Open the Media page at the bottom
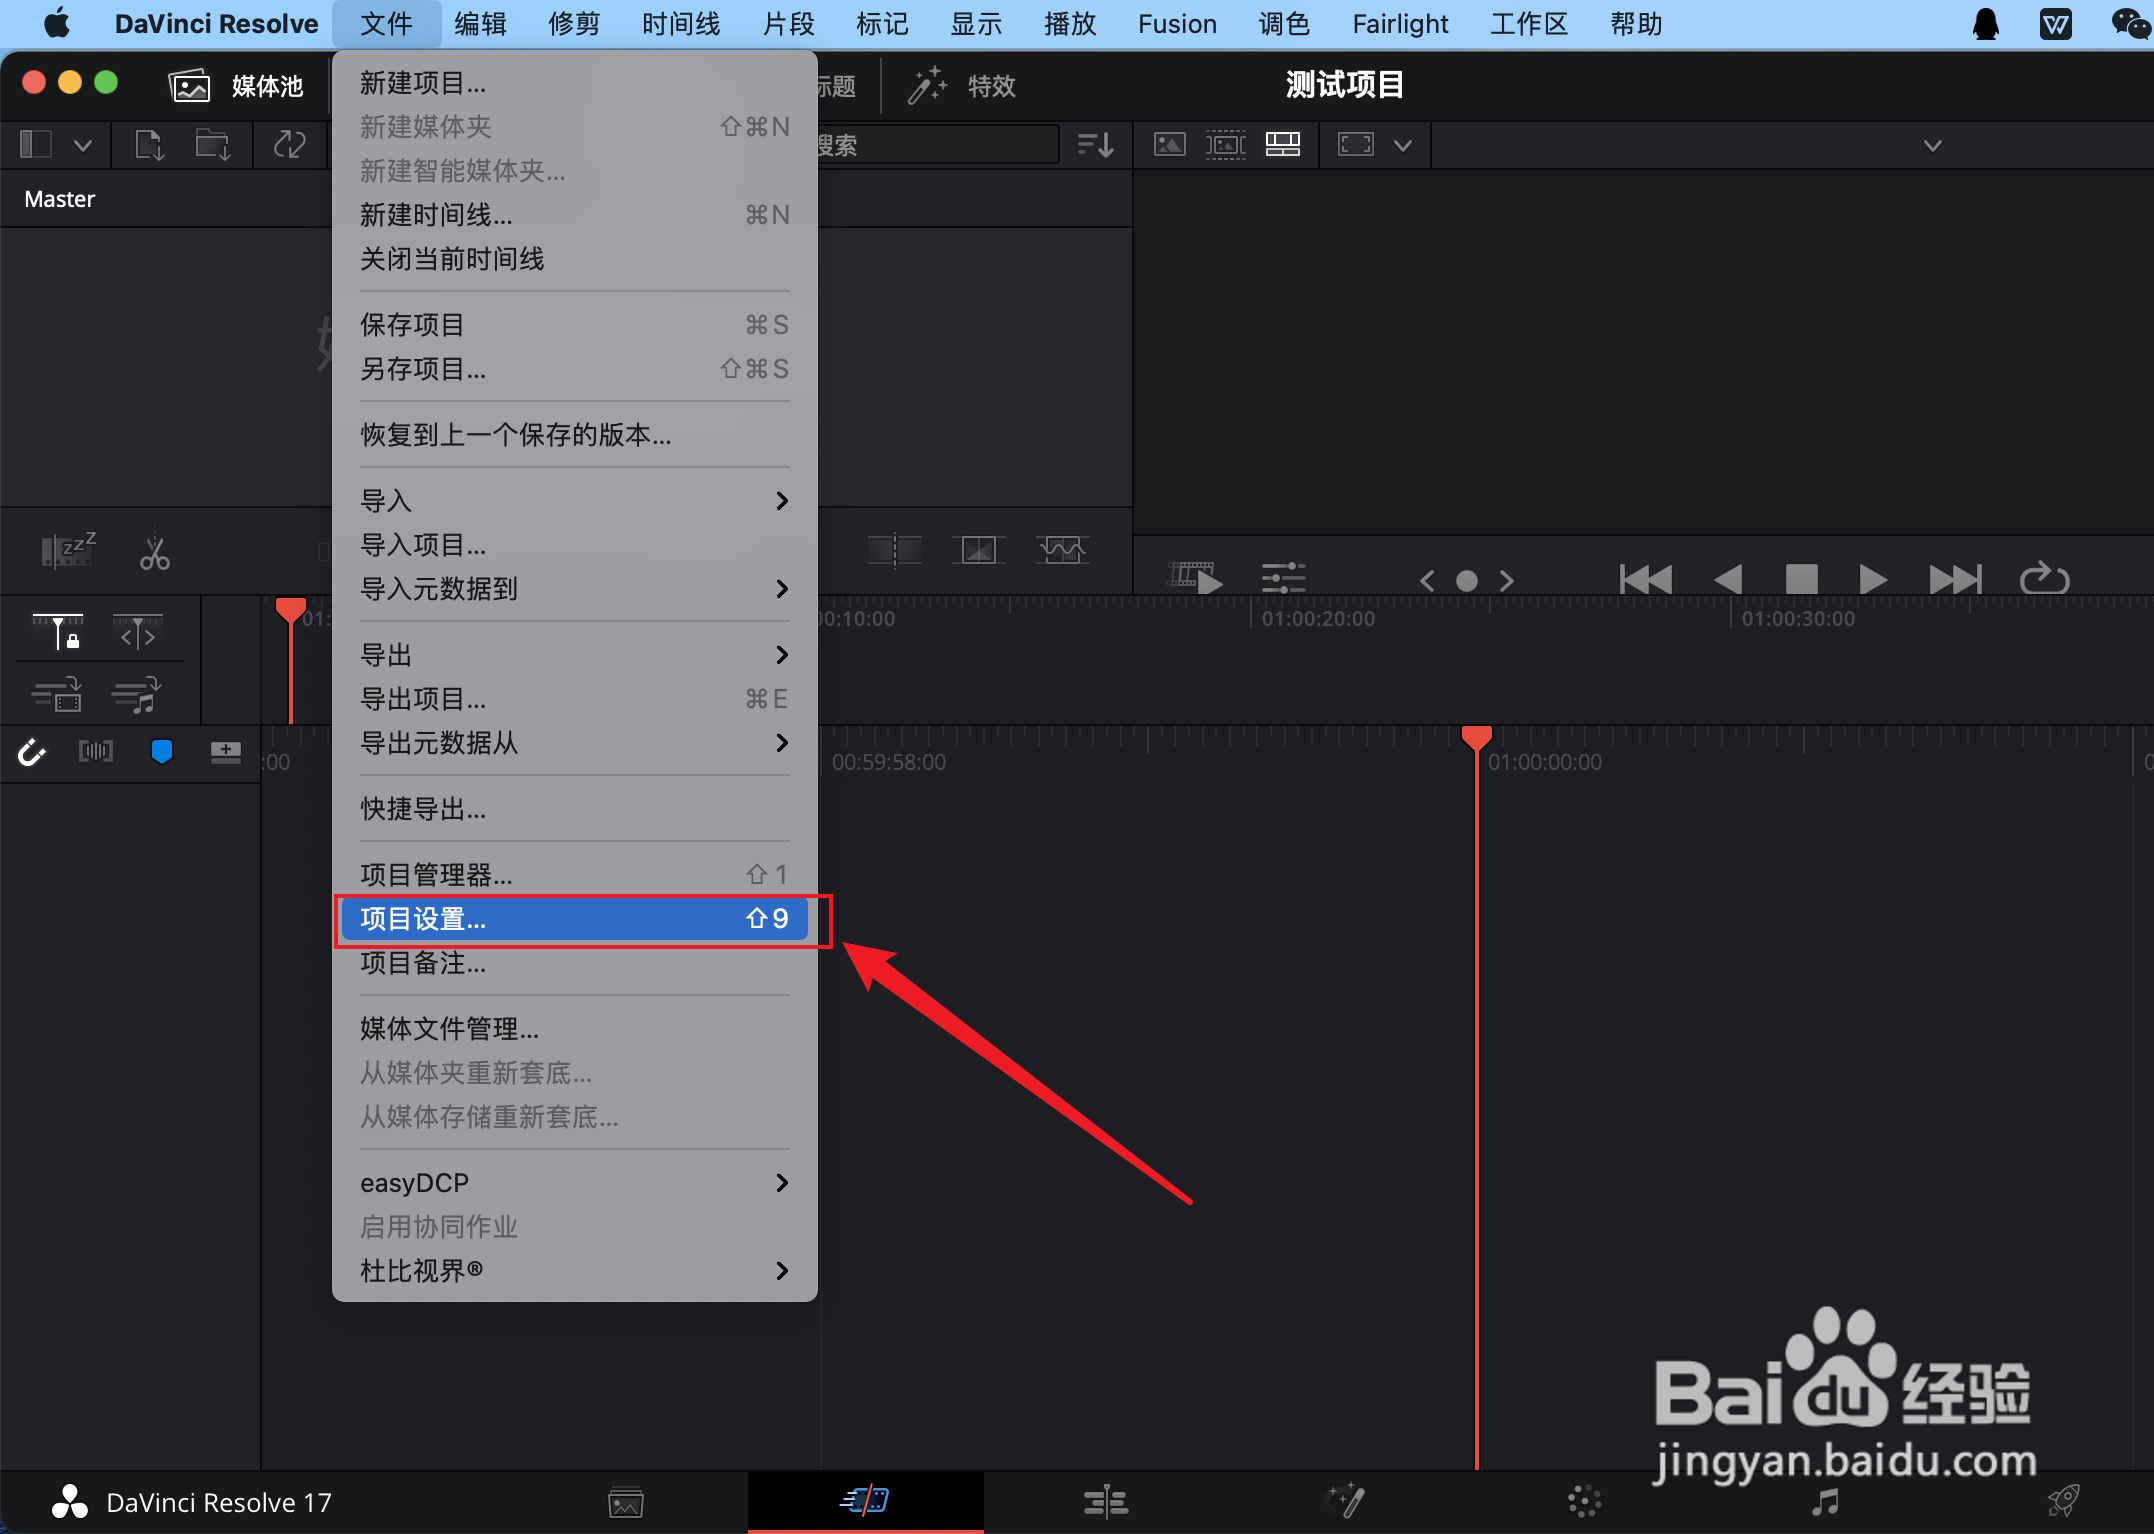This screenshot has height=1534, width=2154. click(626, 1502)
